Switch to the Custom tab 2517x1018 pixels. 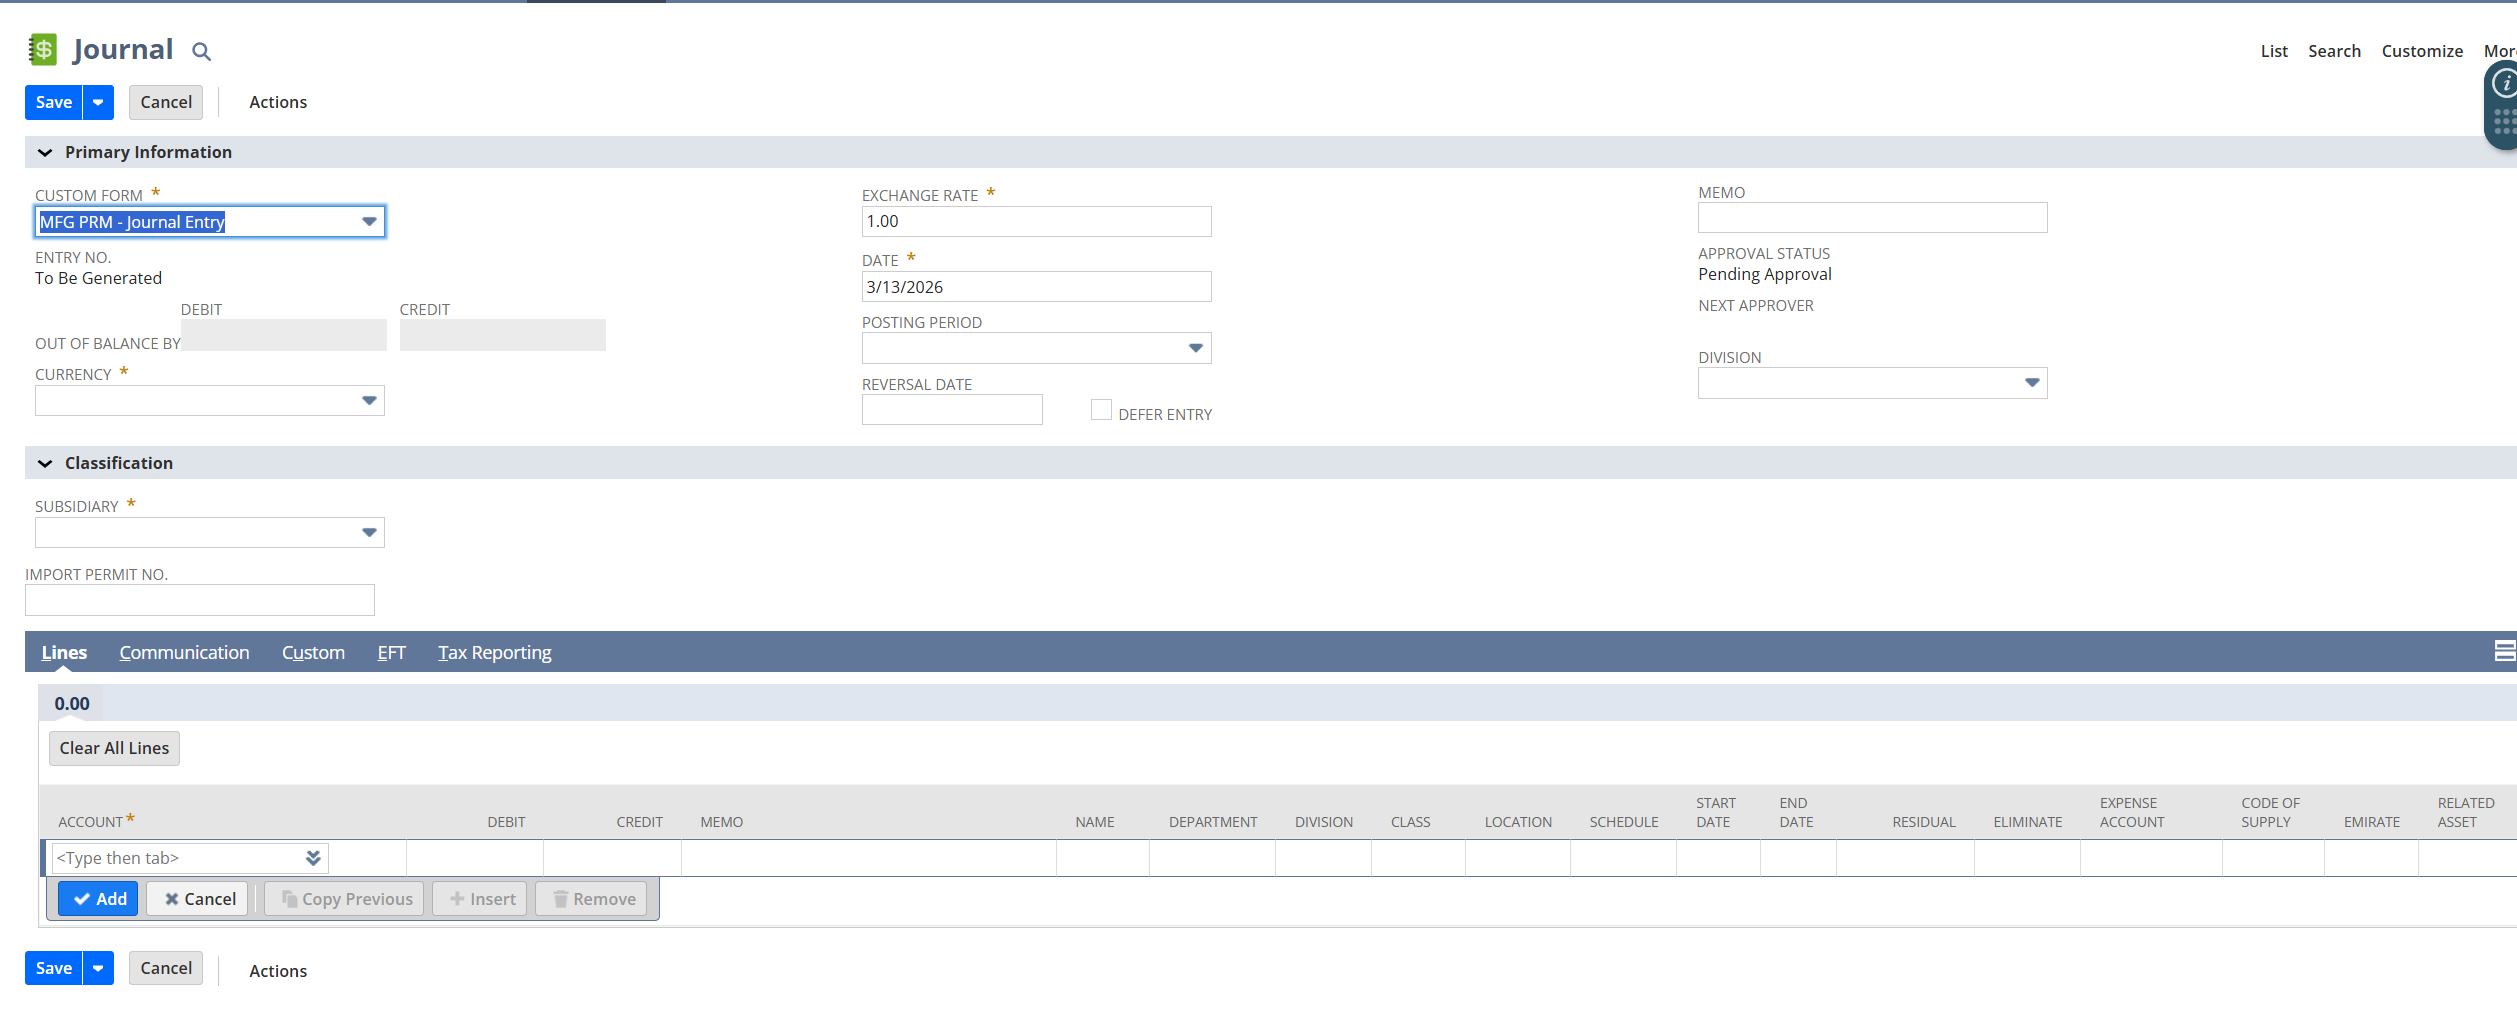coord(313,652)
